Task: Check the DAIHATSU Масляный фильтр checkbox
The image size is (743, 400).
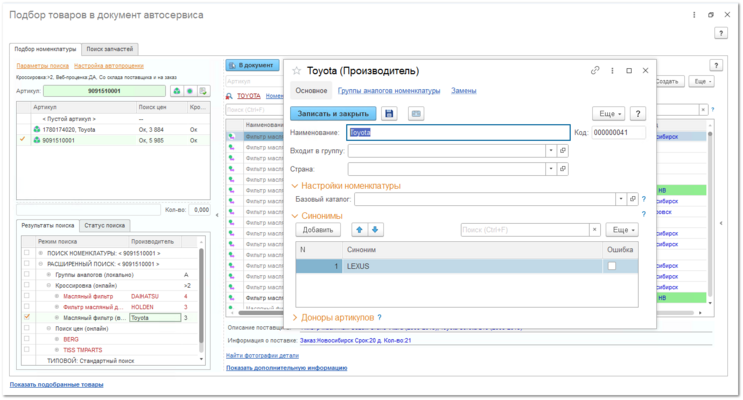Action: (27, 296)
